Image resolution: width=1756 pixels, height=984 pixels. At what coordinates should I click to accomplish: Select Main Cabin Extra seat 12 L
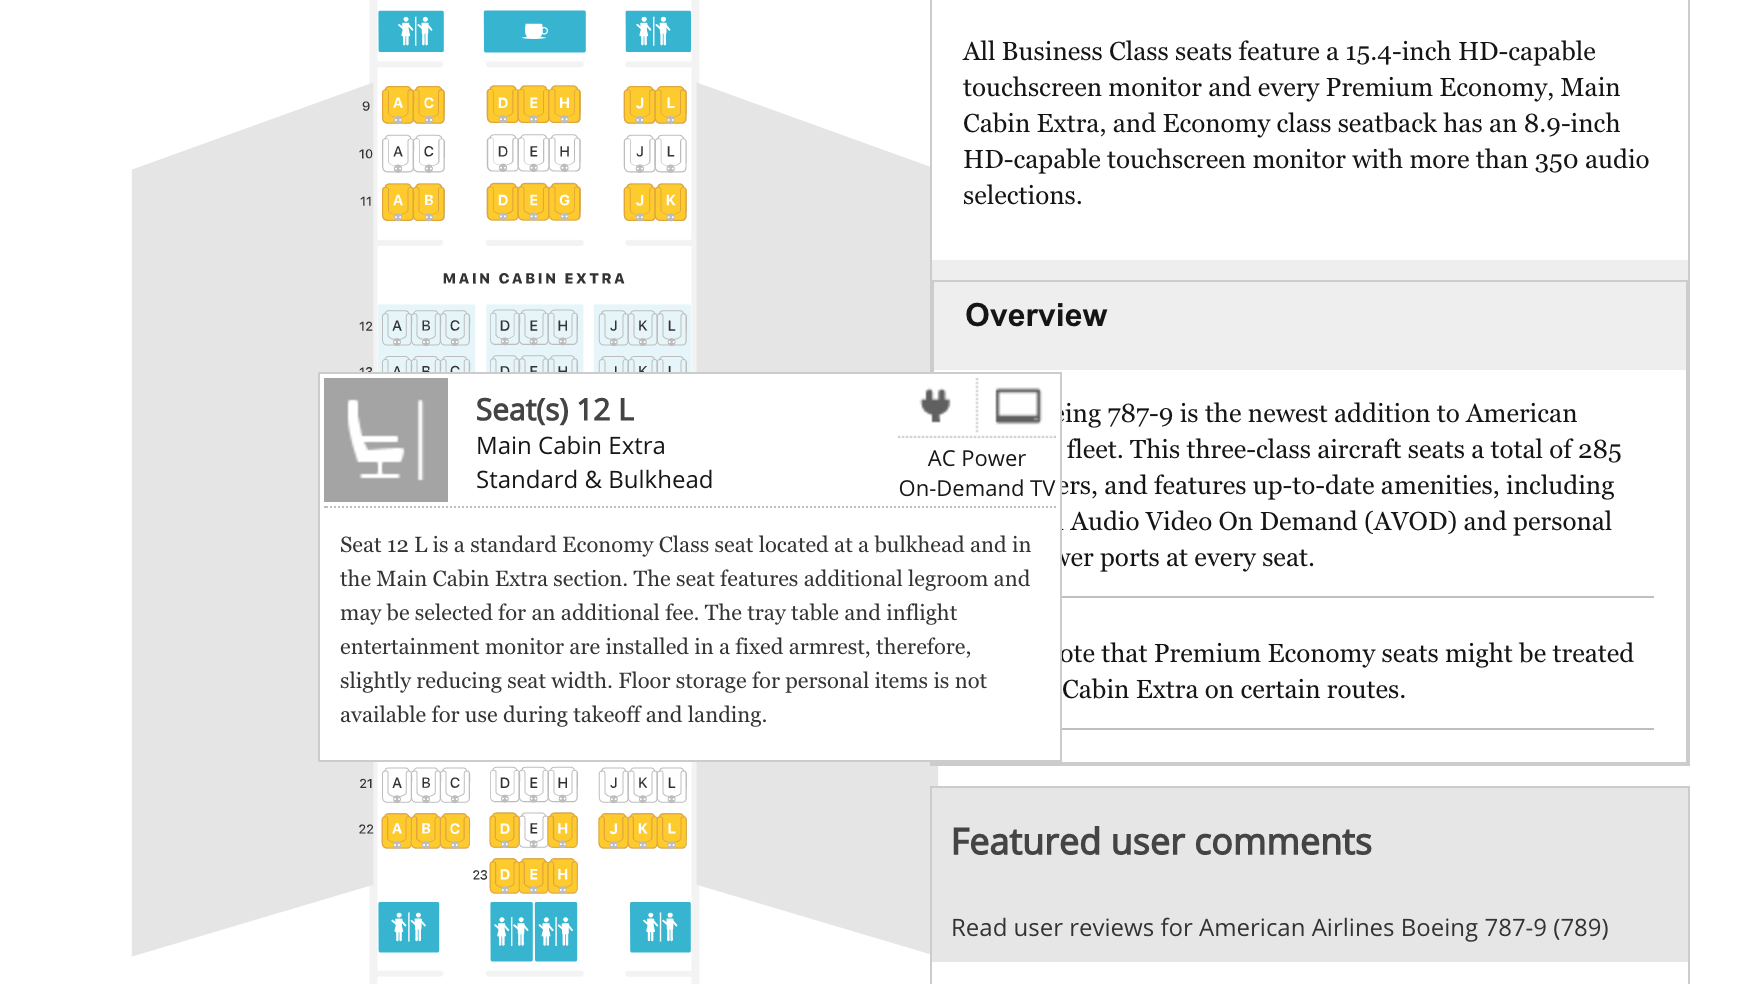pyautogui.click(x=671, y=326)
